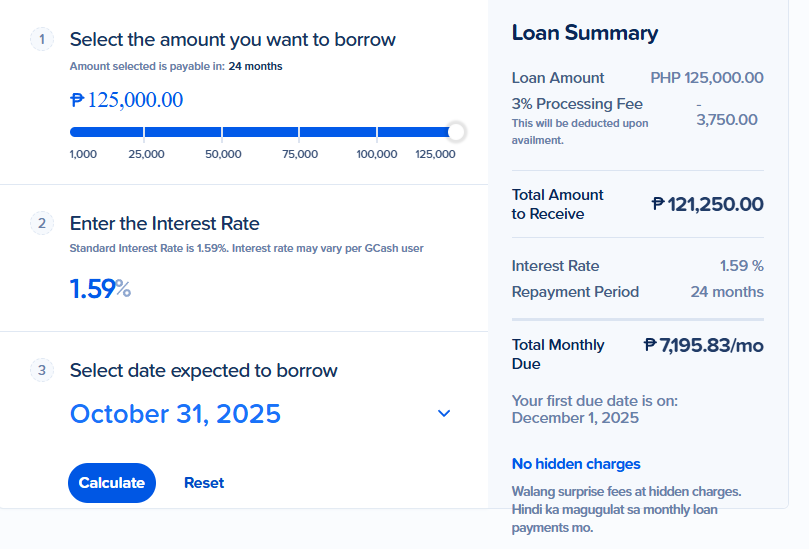Click the Loan Summary heading
The image size is (809, 549).
(585, 33)
